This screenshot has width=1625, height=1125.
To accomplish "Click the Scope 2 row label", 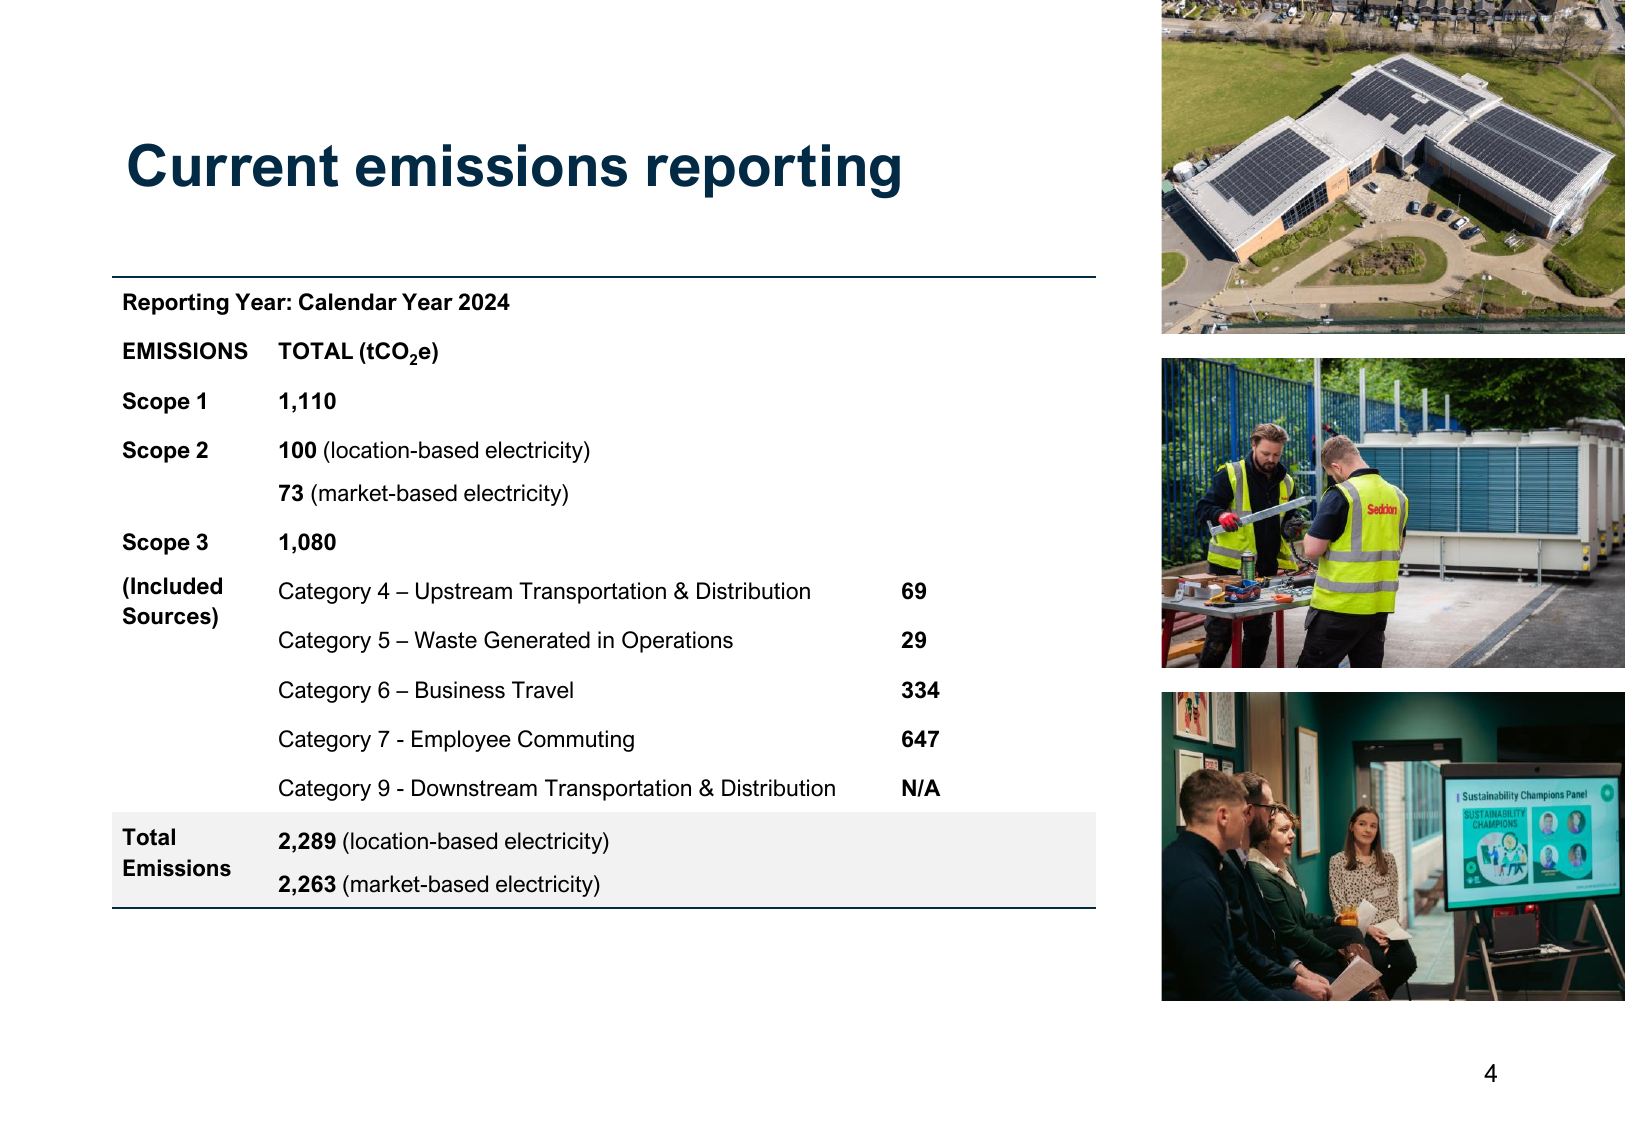I will [x=165, y=450].
